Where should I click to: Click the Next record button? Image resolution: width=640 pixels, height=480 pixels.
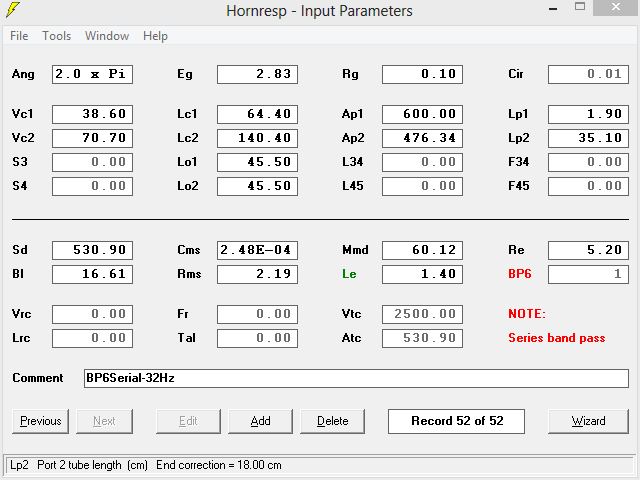(x=104, y=421)
